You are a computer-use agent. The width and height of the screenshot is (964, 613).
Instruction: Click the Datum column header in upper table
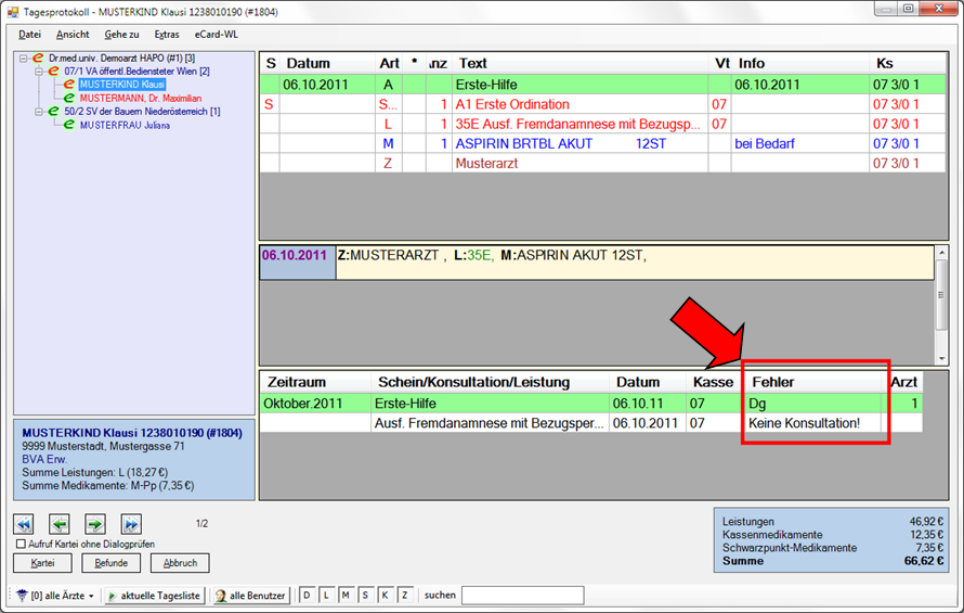328,63
